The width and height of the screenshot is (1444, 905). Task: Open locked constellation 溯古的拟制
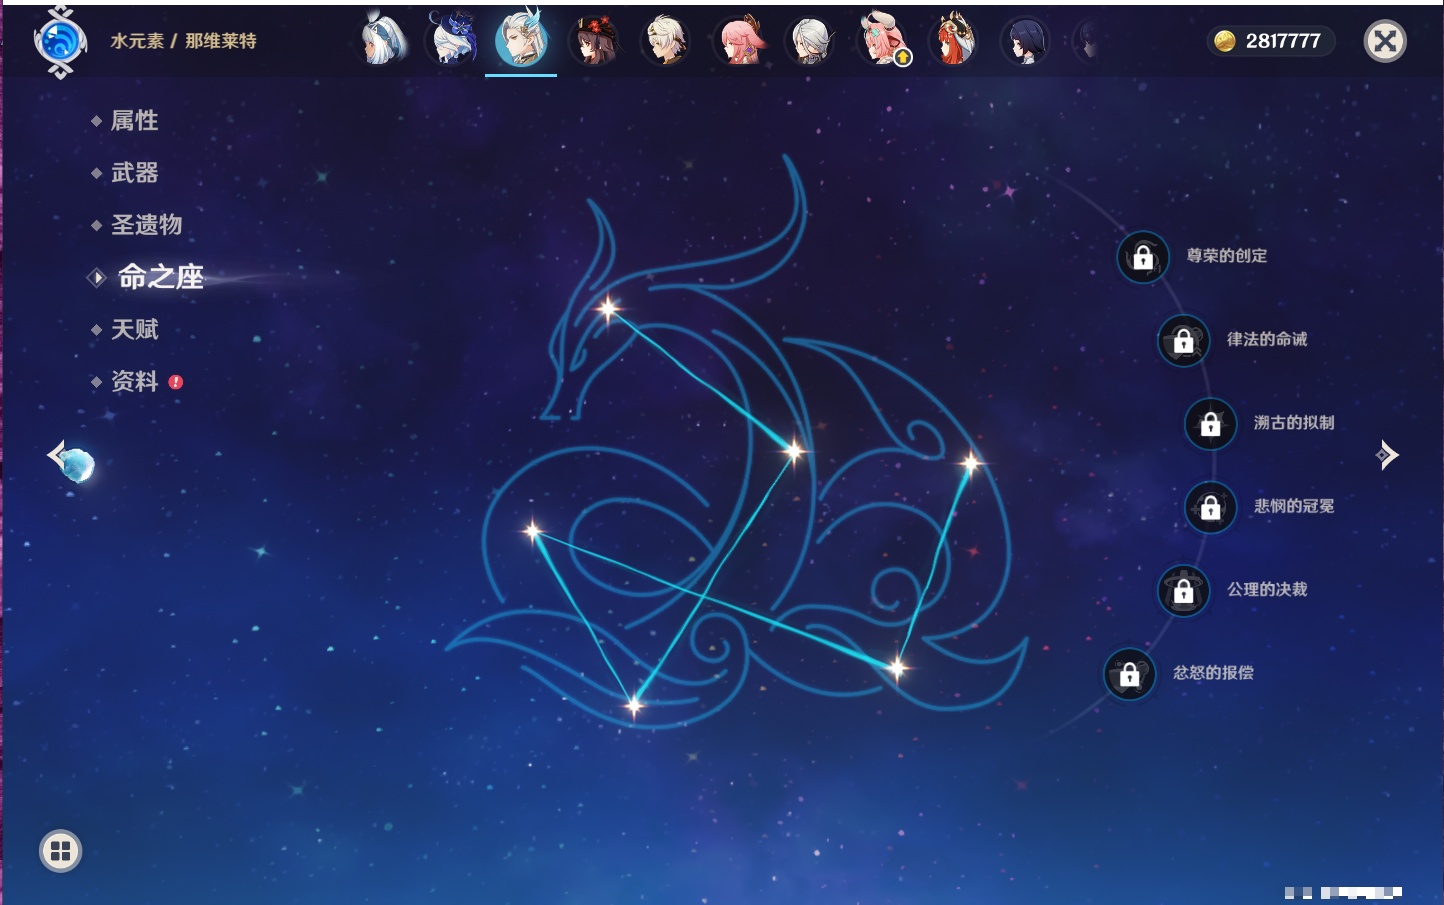tap(1211, 424)
